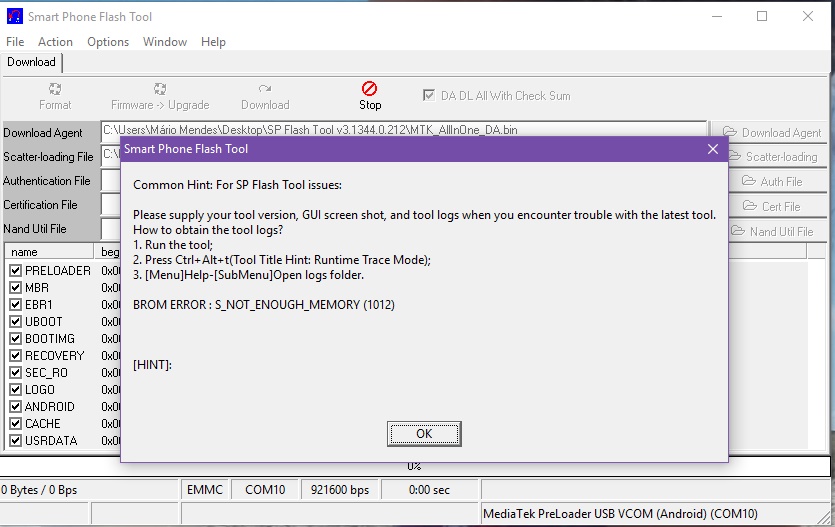Click the Download Agent path field

coord(400,131)
